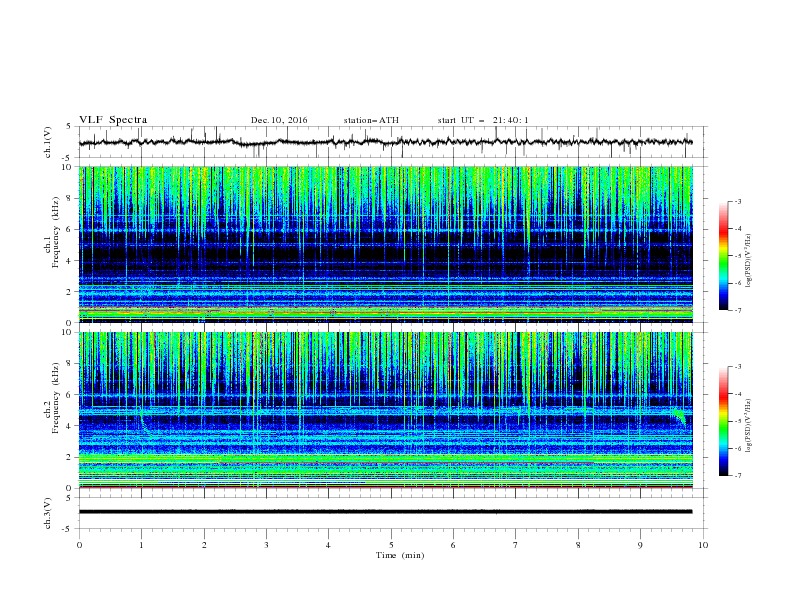Click the "station=ATH" label
Image resolution: width=792 pixels, height=612 pixels.
371,120
